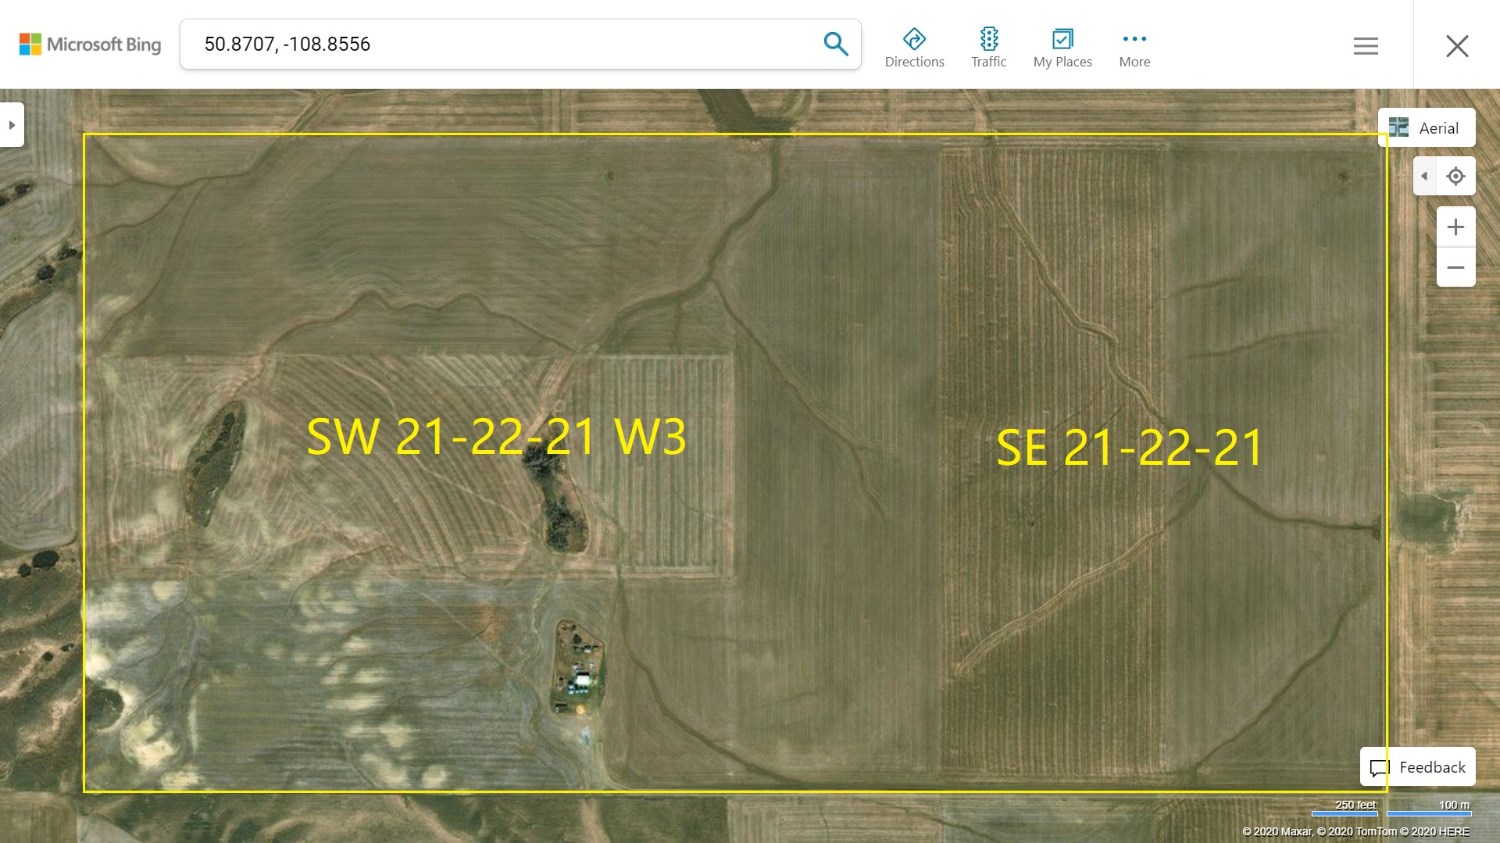Viewport: 1500px width, 843px height.
Task: Expand the collapsed left side panel
Action: coord(12,125)
